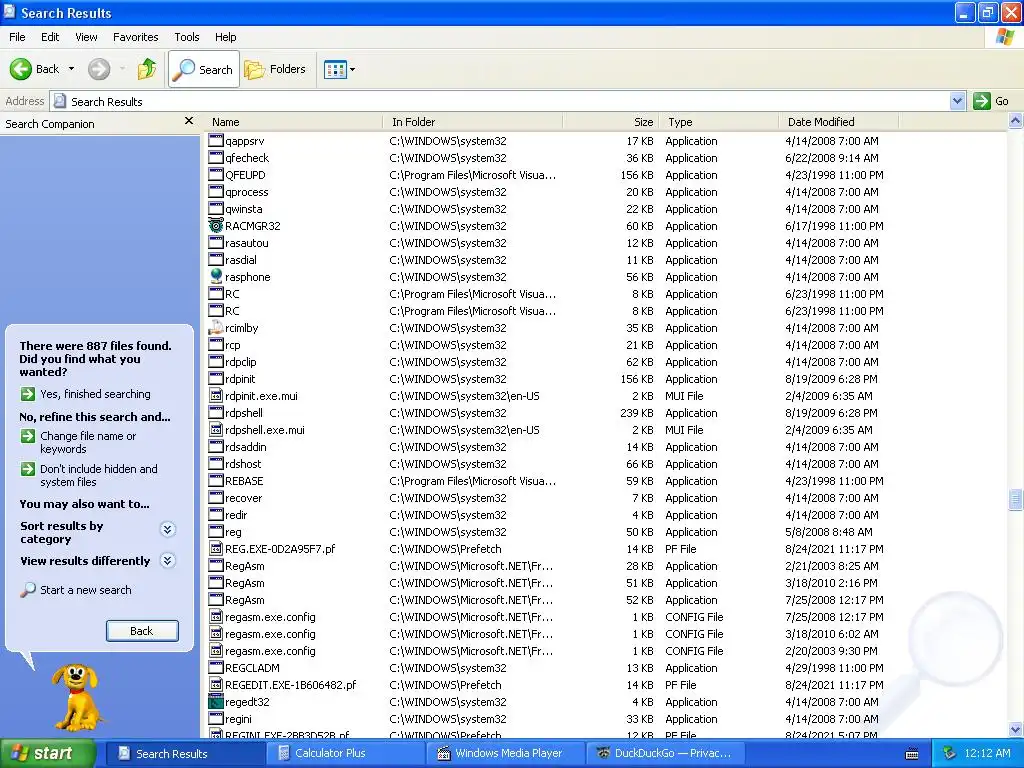Click the Back button in Search Companion

(x=142, y=631)
